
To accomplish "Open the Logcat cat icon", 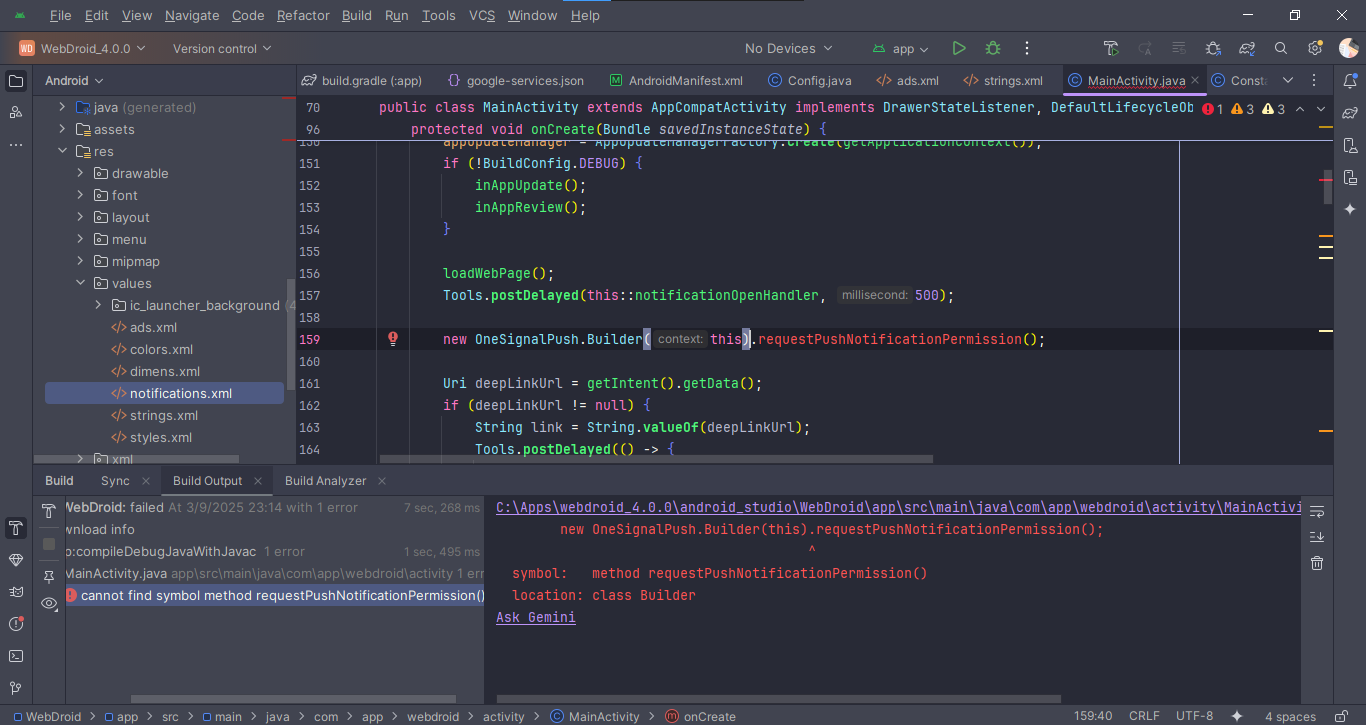I will point(16,592).
